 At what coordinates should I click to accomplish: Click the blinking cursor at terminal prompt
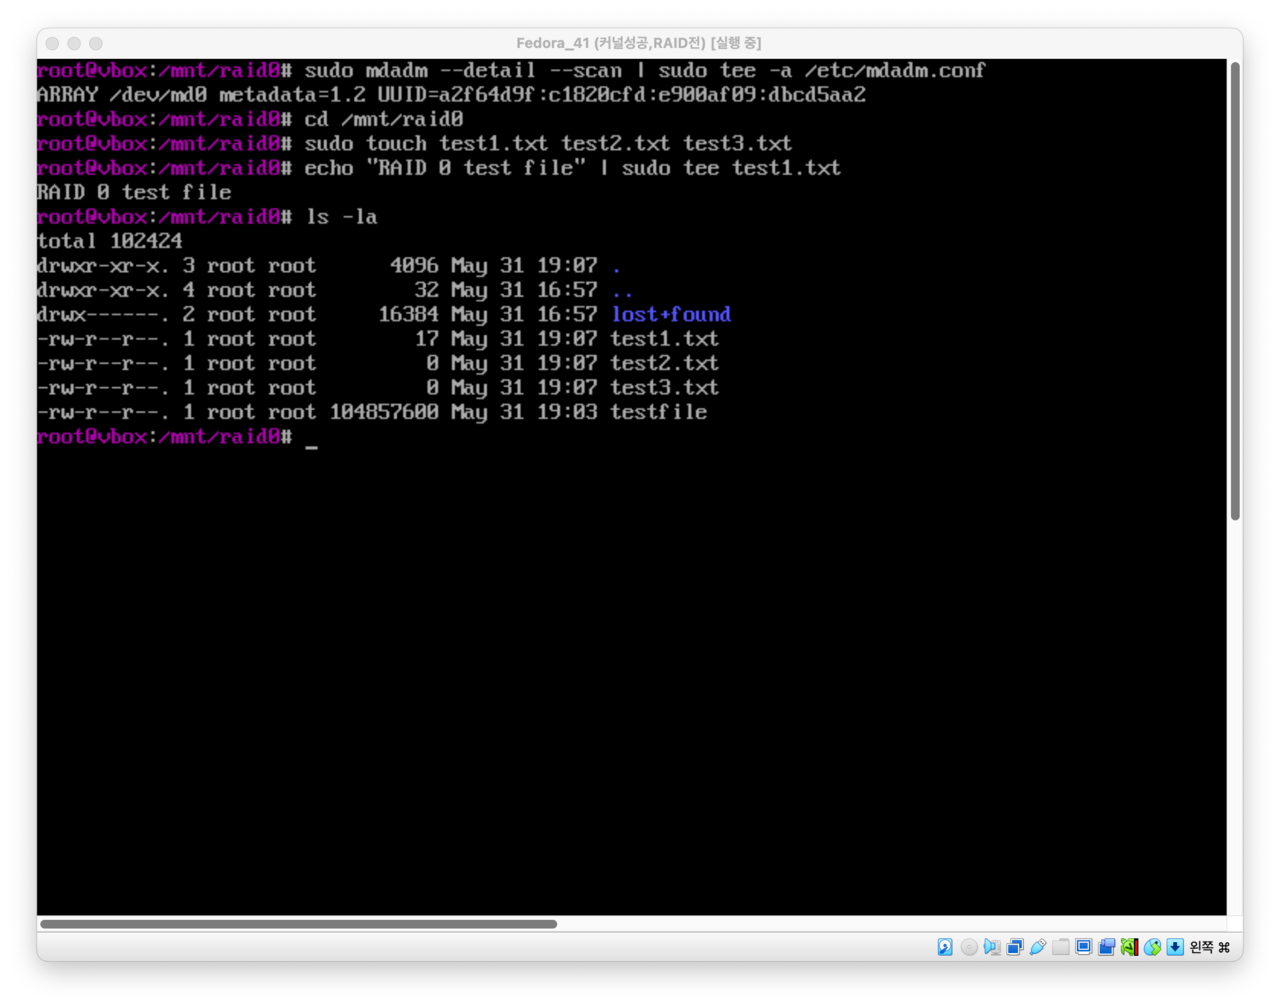pos(312,439)
